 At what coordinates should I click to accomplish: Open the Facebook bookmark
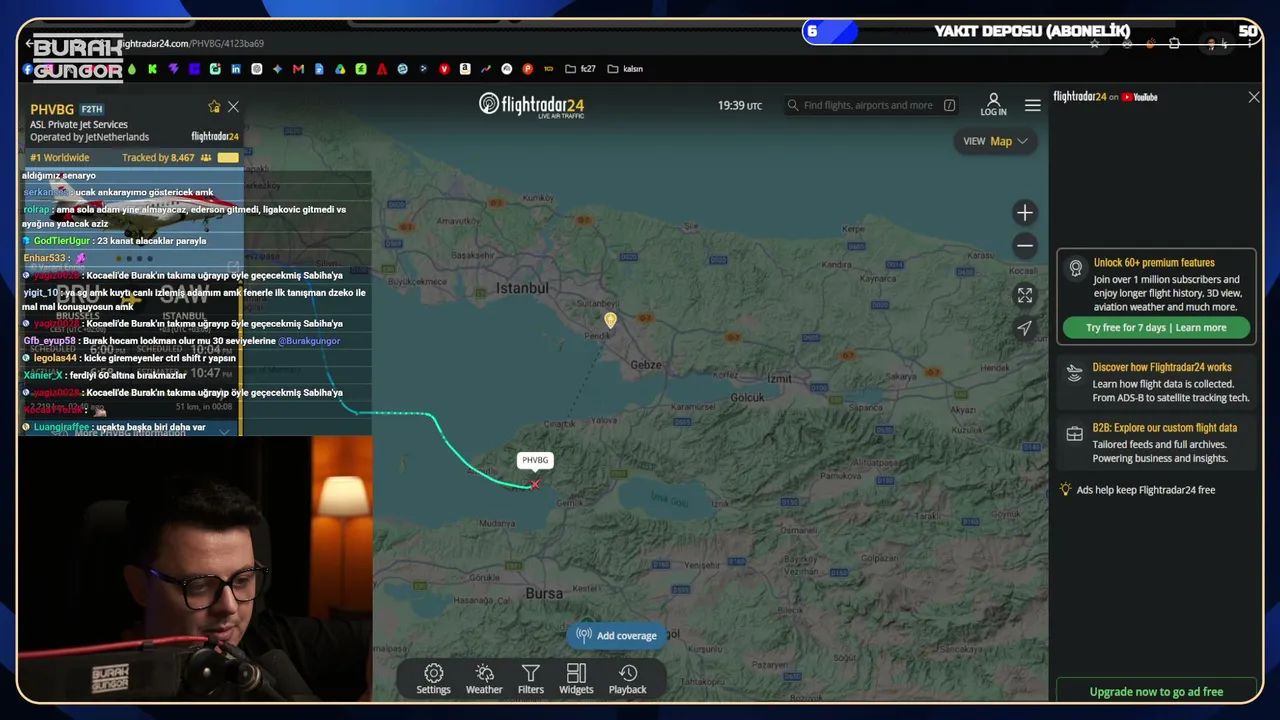pyautogui.click(x=28, y=69)
